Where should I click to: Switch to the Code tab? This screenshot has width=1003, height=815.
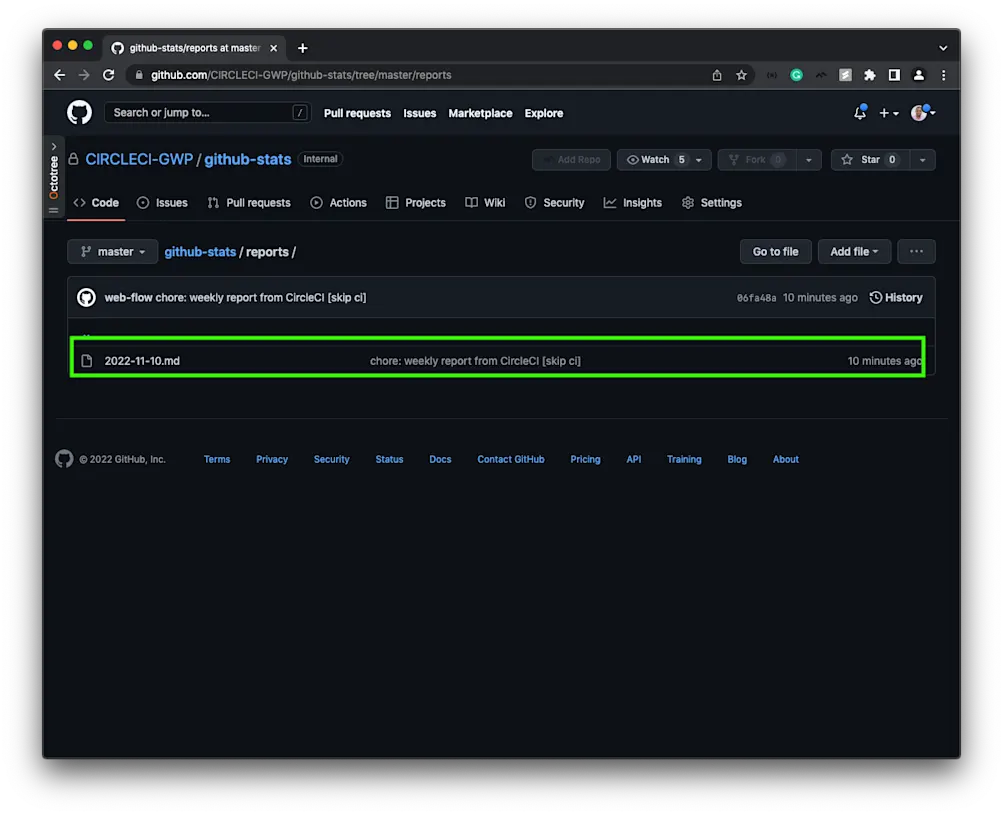(96, 203)
